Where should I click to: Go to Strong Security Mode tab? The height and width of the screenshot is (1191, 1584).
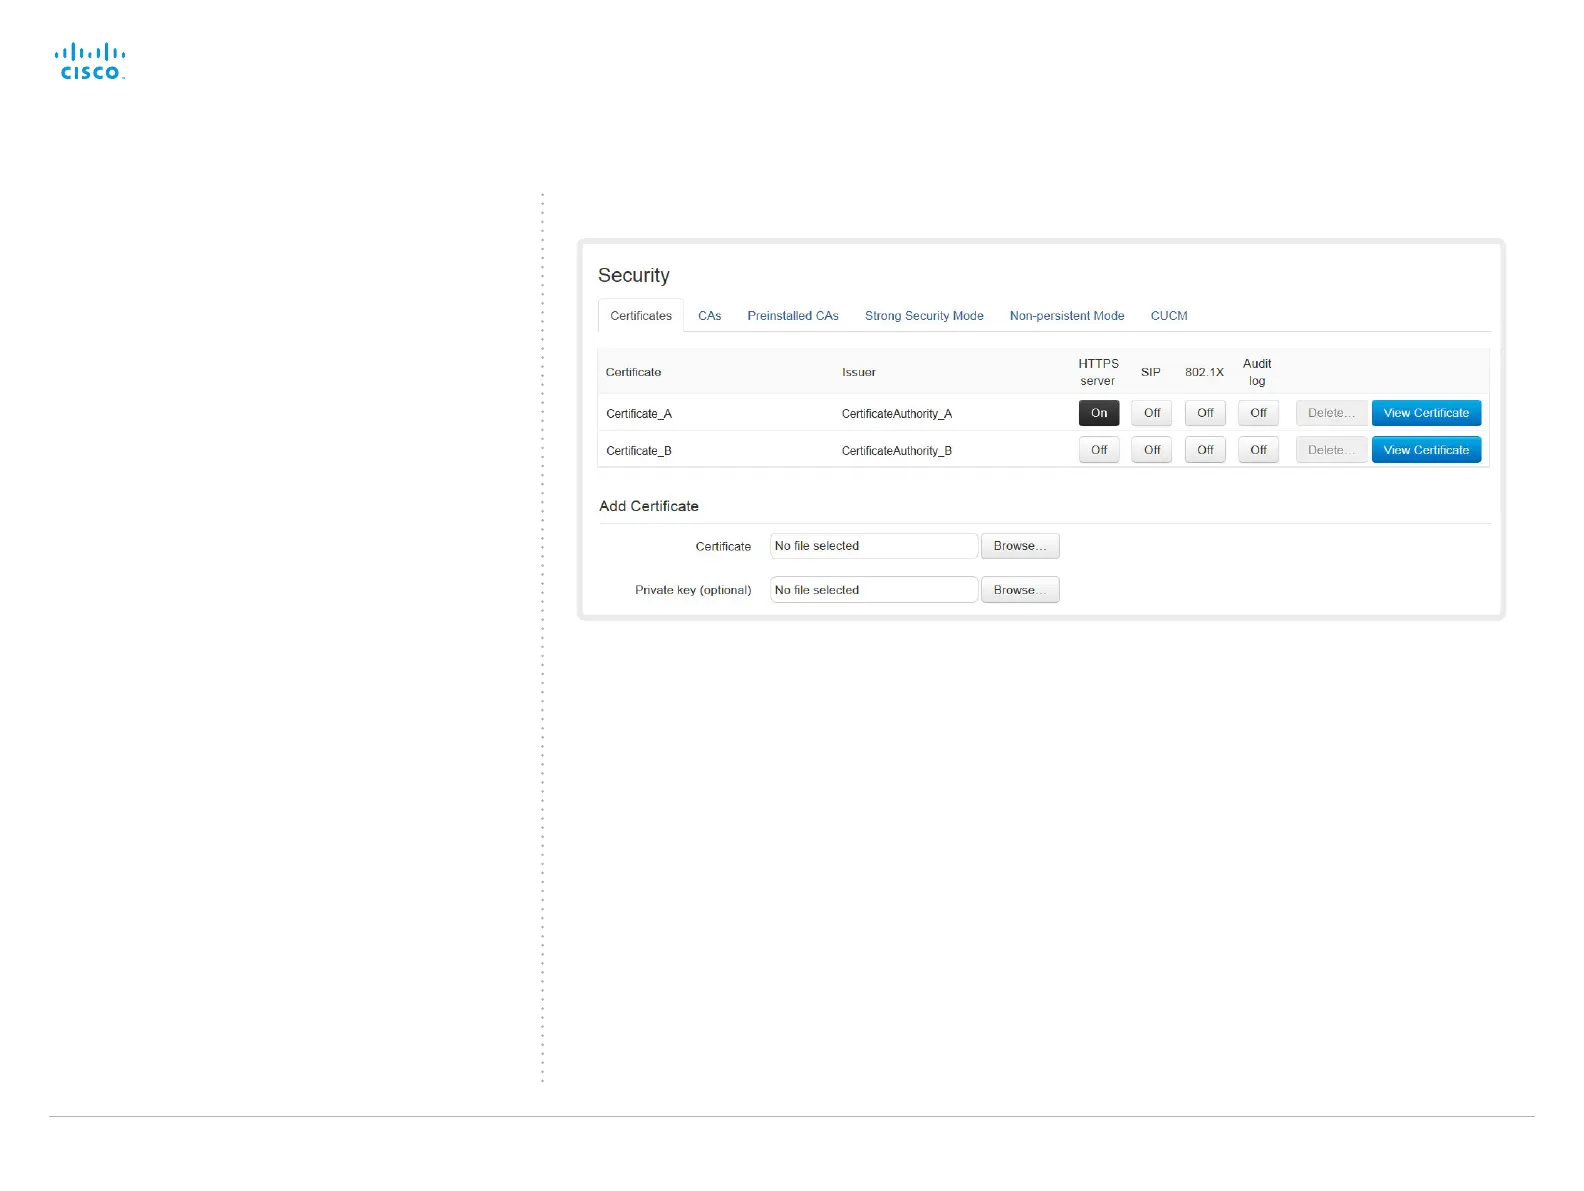924,316
